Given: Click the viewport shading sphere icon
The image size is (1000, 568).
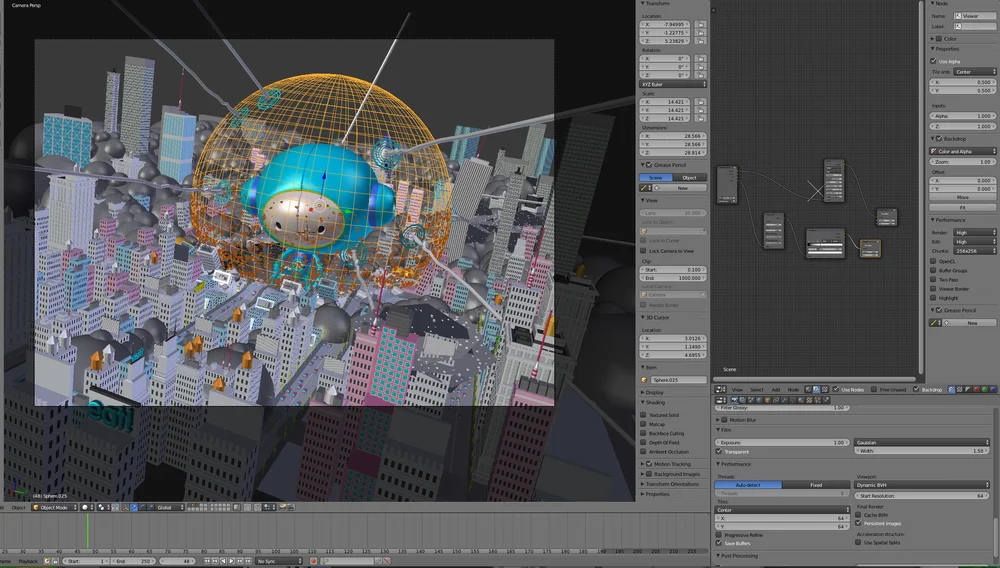Looking at the screenshot, I should (x=85, y=507).
